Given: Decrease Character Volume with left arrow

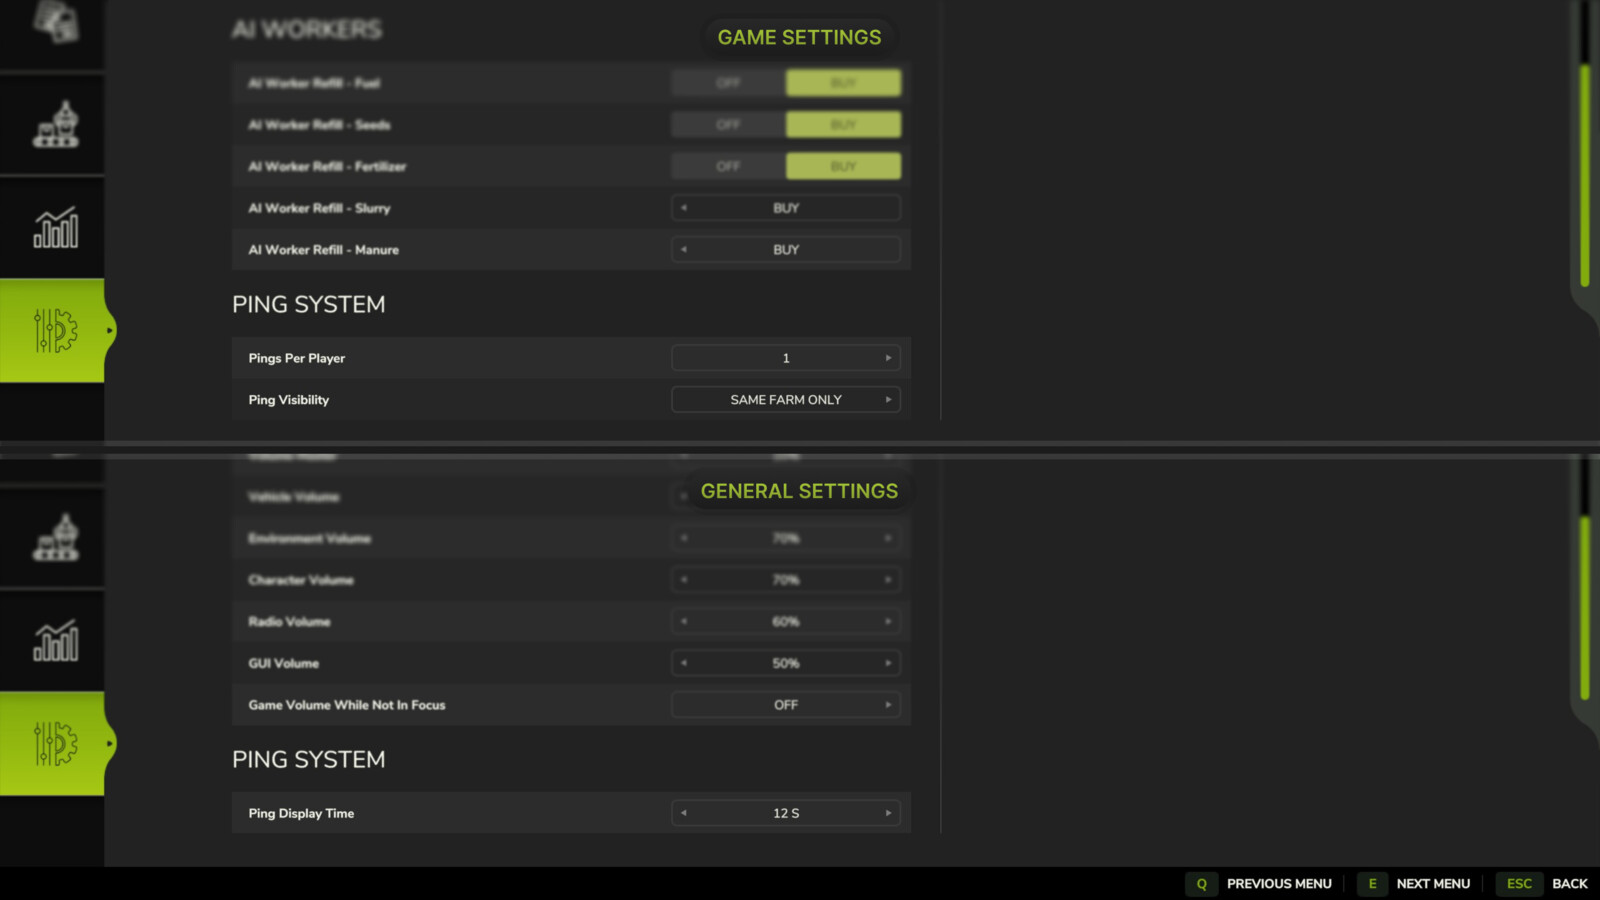Looking at the screenshot, I should (x=684, y=580).
